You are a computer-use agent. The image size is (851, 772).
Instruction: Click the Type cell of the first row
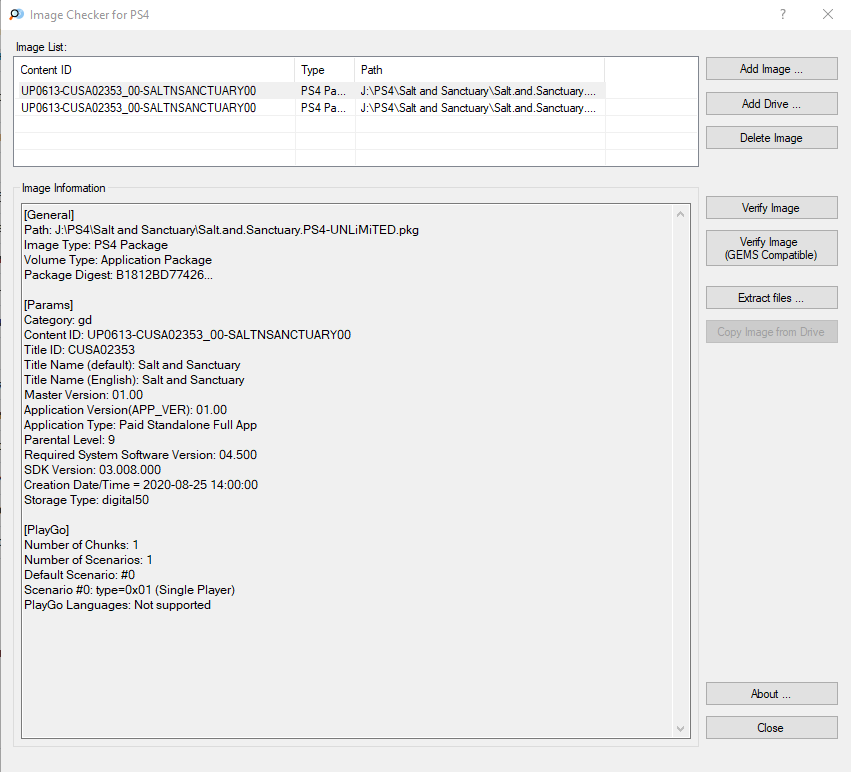323,91
